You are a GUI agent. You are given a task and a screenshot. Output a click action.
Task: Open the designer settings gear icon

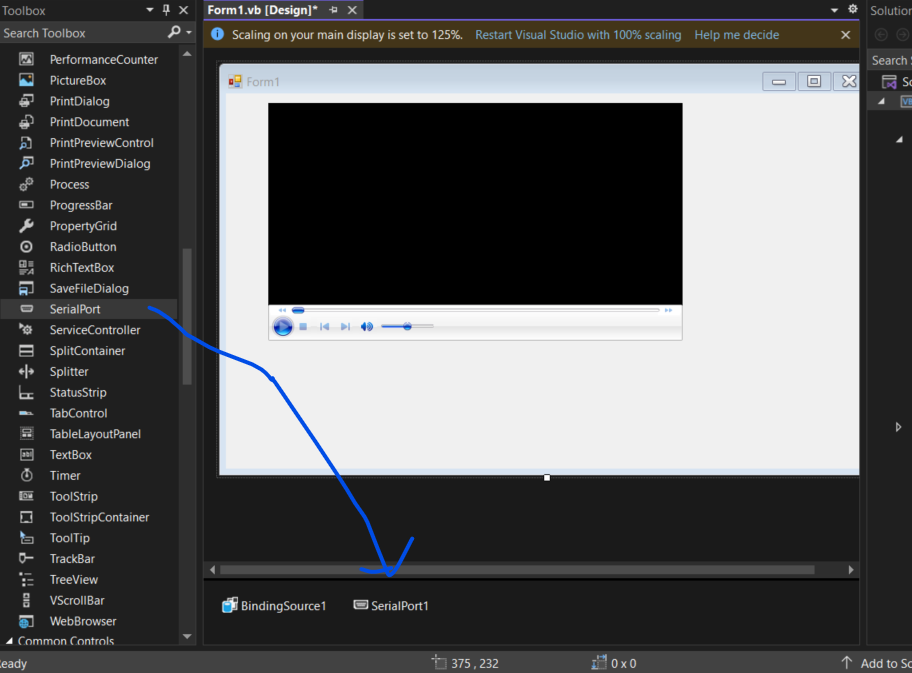pyautogui.click(x=852, y=9)
